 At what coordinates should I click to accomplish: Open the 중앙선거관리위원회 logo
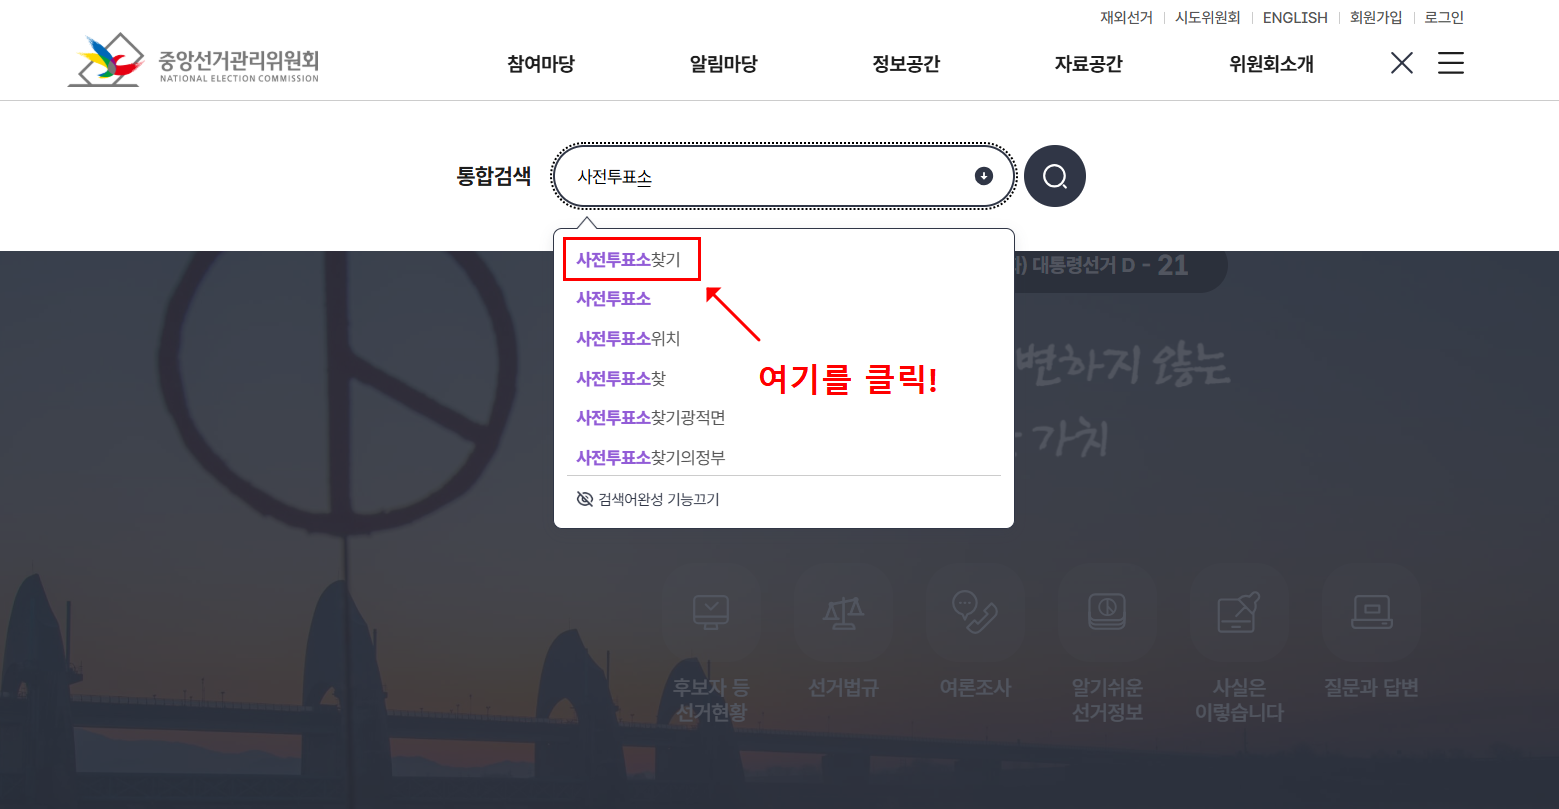[x=193, y=60]
